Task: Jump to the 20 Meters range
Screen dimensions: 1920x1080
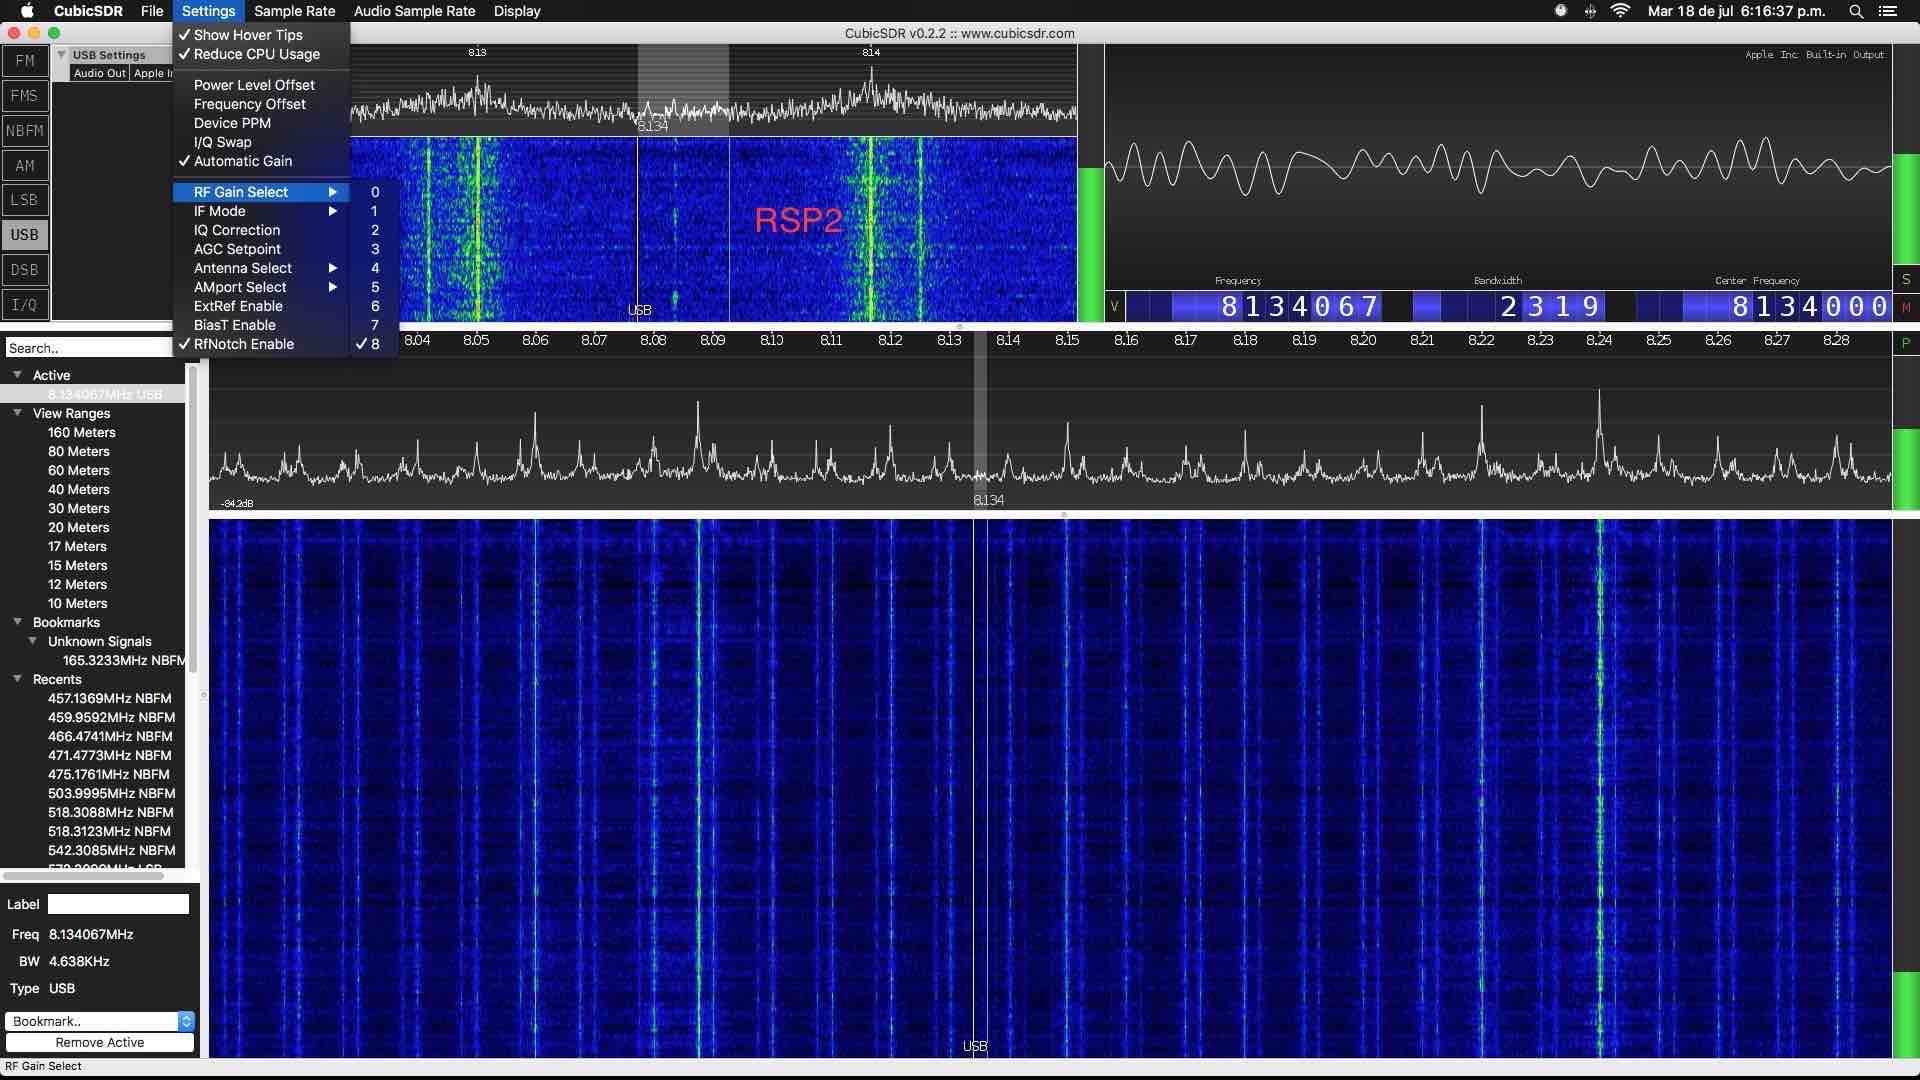Action: [x=79, y=527]
